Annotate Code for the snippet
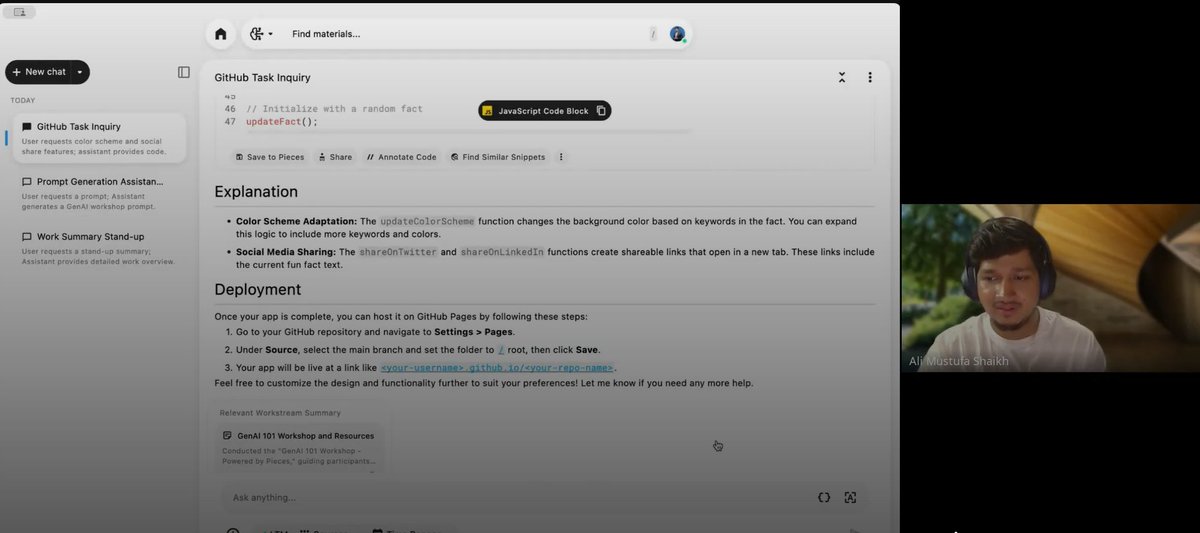The width and height of the screenshot is (1200, 533). [x=401, y=157]
